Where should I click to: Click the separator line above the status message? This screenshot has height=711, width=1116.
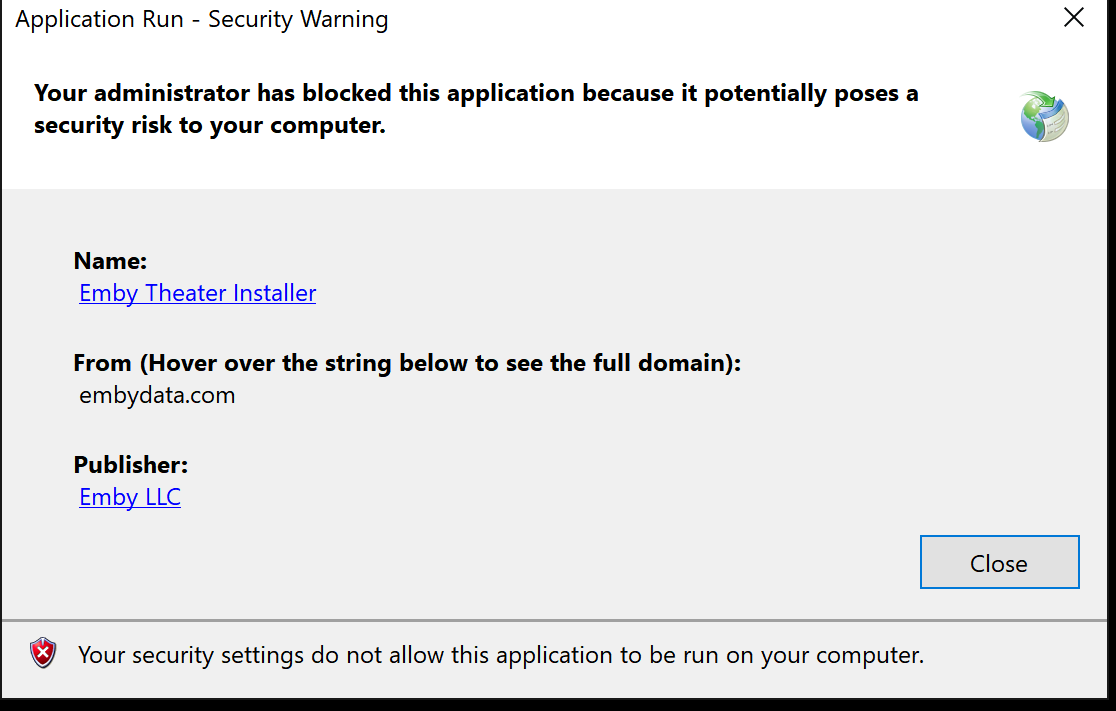[555, 620]
